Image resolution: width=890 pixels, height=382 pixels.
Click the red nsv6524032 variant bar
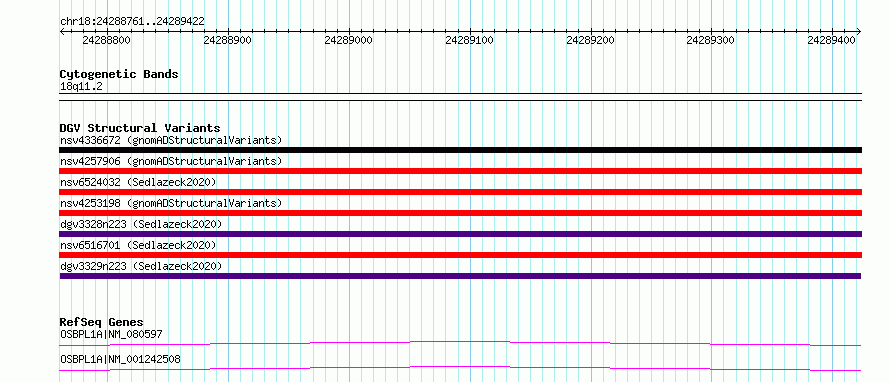[460, 192]
